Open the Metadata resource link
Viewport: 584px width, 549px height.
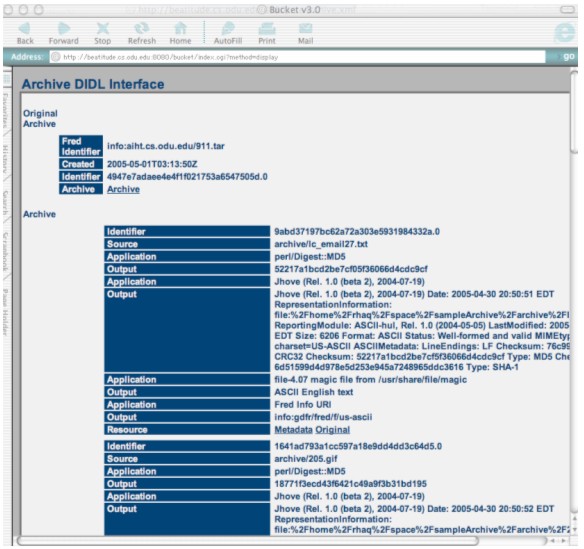[293, 429]
